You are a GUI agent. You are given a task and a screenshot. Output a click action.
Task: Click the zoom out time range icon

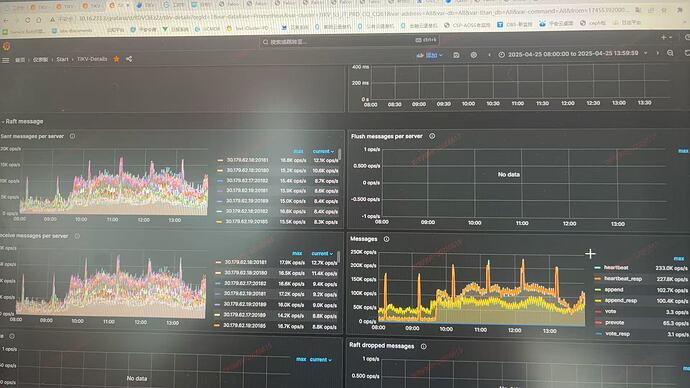pyautogui.click(x=670, y=53)
